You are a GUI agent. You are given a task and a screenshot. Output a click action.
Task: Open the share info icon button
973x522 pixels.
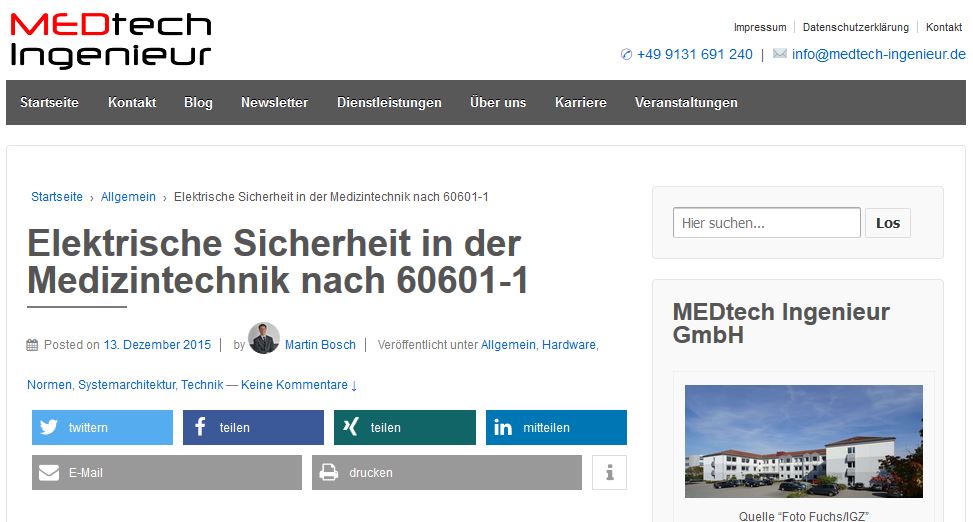(609, 472)
